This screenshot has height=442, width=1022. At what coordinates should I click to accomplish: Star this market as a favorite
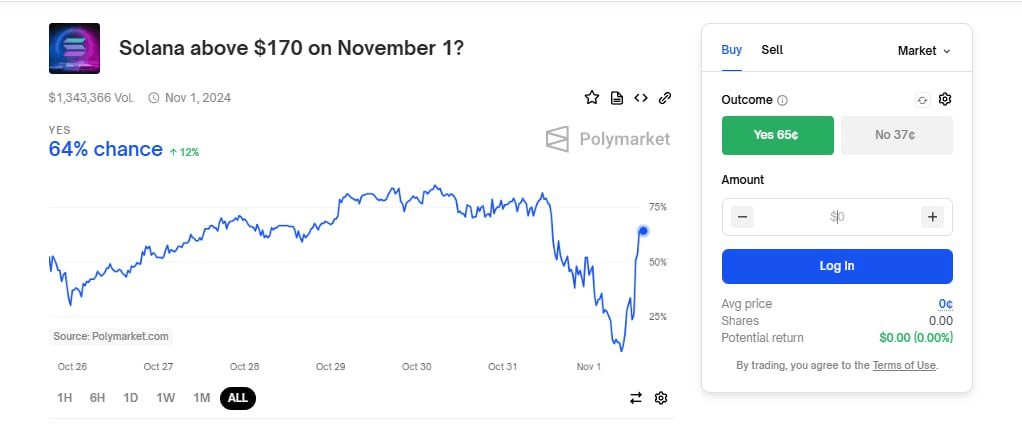coord(591,98)
